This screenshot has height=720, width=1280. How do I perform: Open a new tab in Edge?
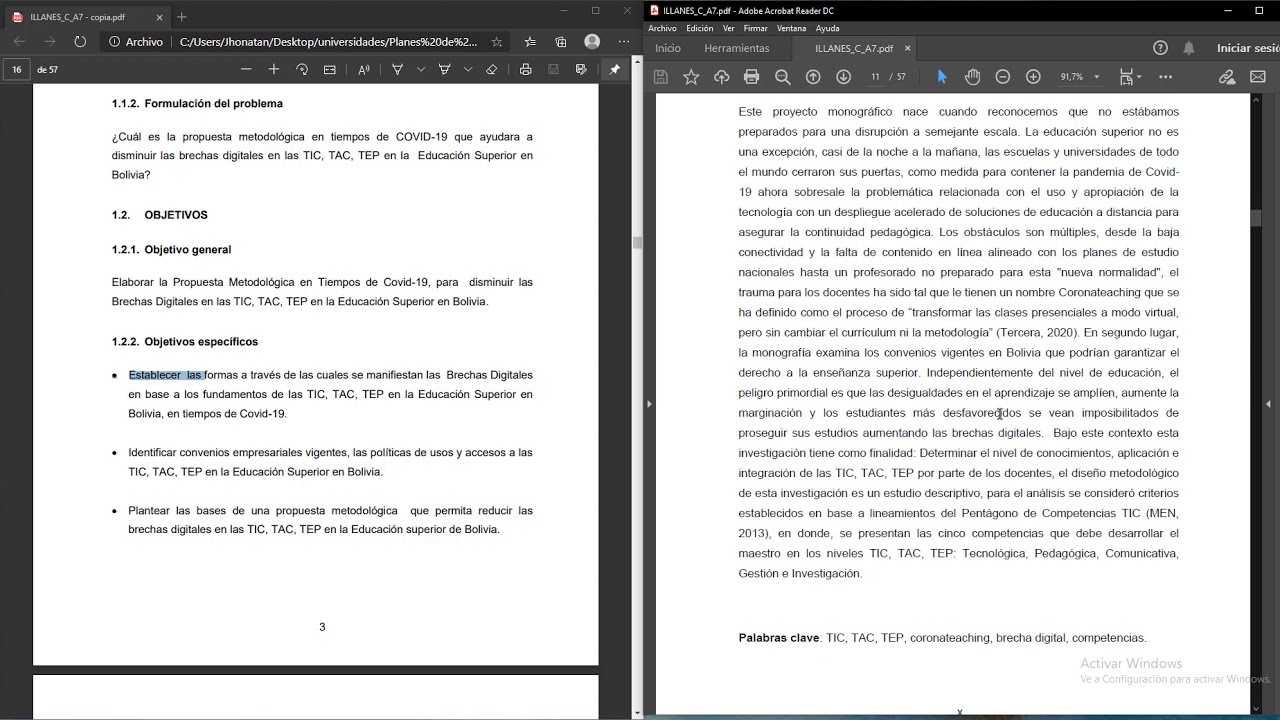pyautogui.click(x=181, y=17)
